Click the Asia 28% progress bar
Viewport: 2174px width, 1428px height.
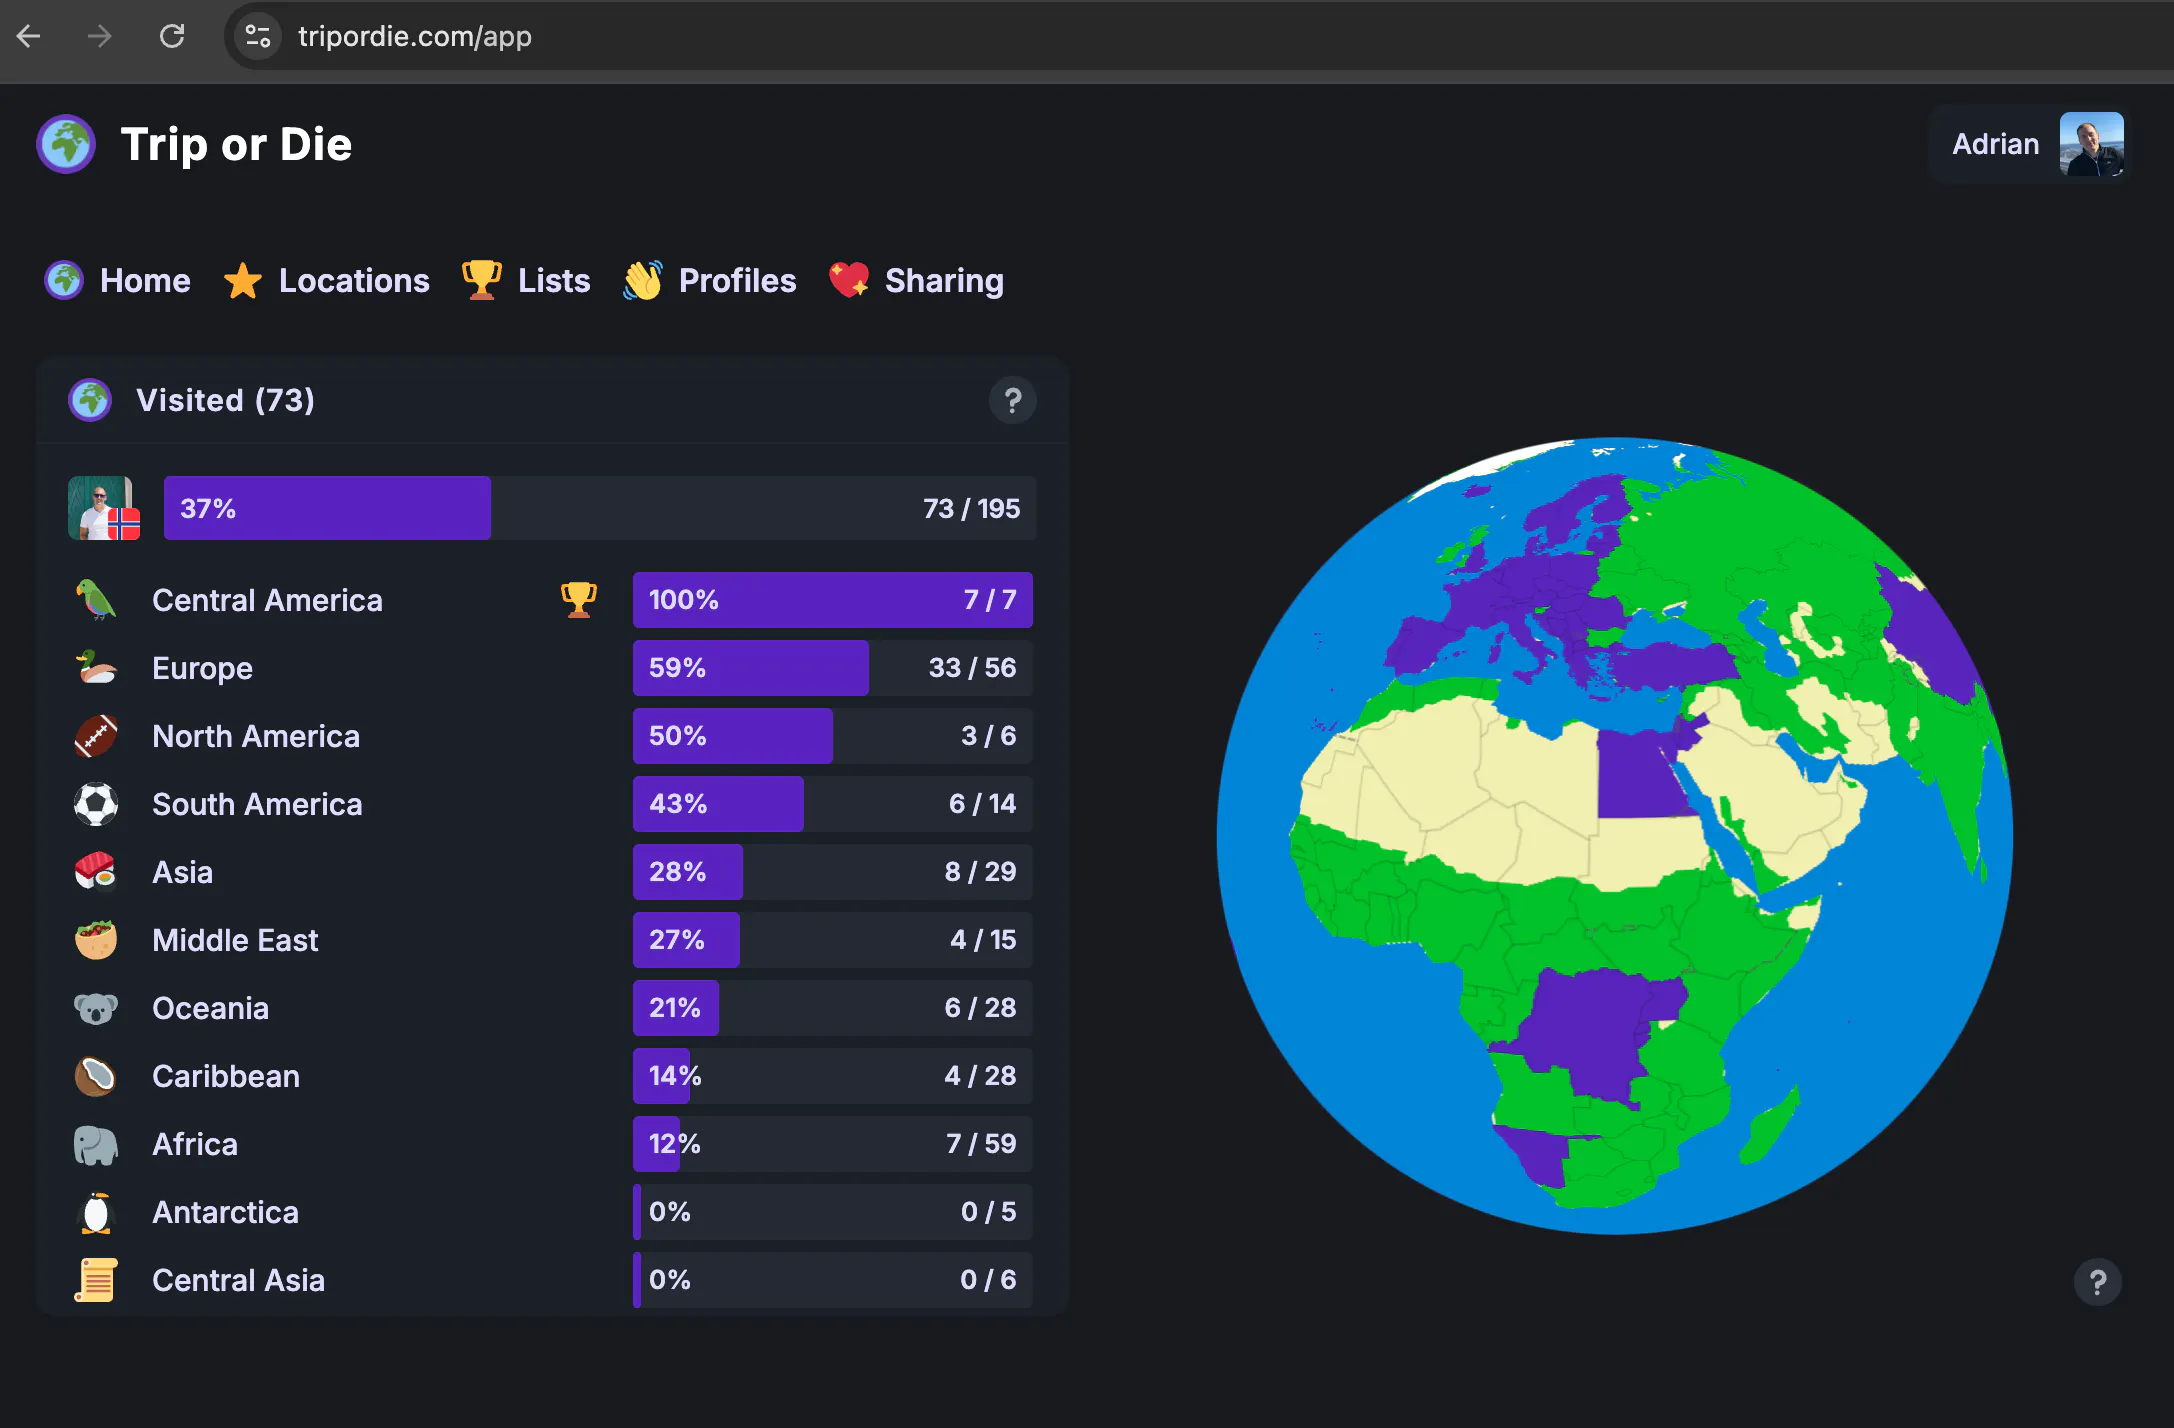pyautogui.click(x=833, y=872)
